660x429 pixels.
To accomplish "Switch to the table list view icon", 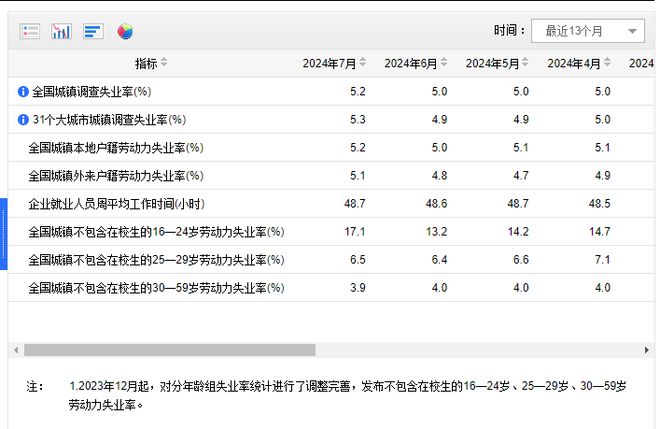I will coord(30,31).
